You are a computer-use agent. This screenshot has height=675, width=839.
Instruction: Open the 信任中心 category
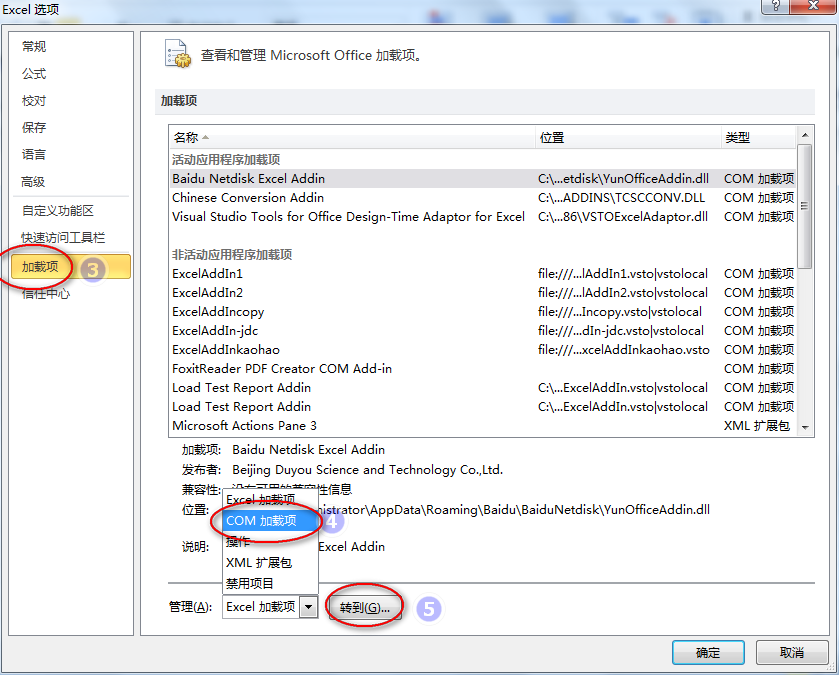tap(46, 293)
